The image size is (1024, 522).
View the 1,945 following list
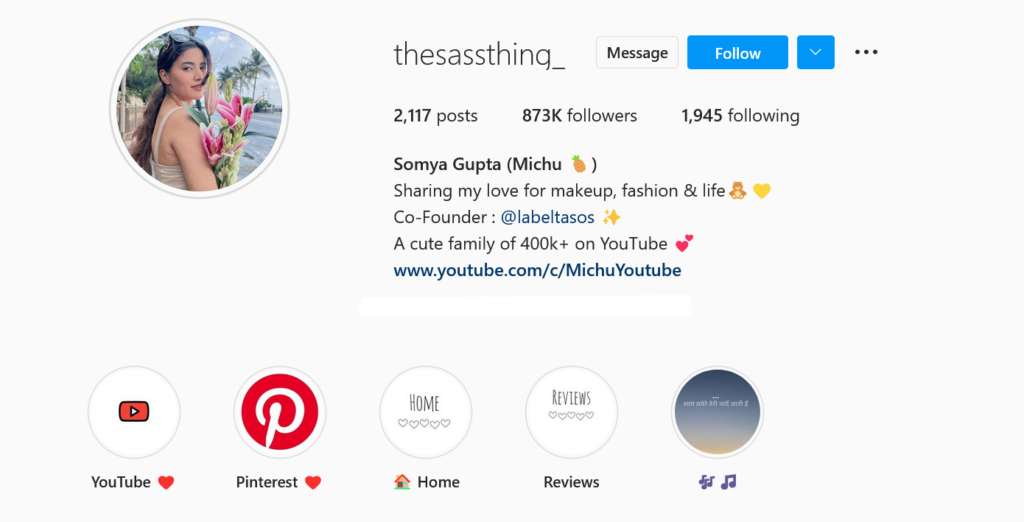tap(740, 116)
